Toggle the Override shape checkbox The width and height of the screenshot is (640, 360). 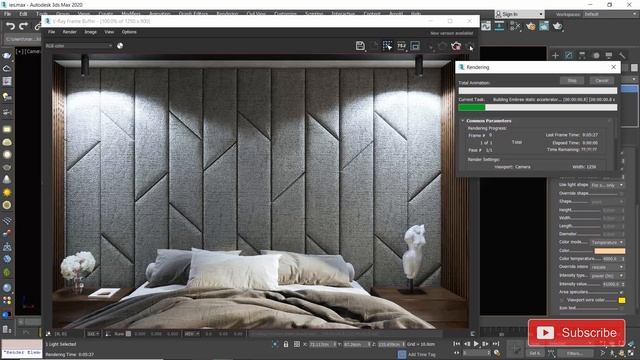[x=621, y=193]
